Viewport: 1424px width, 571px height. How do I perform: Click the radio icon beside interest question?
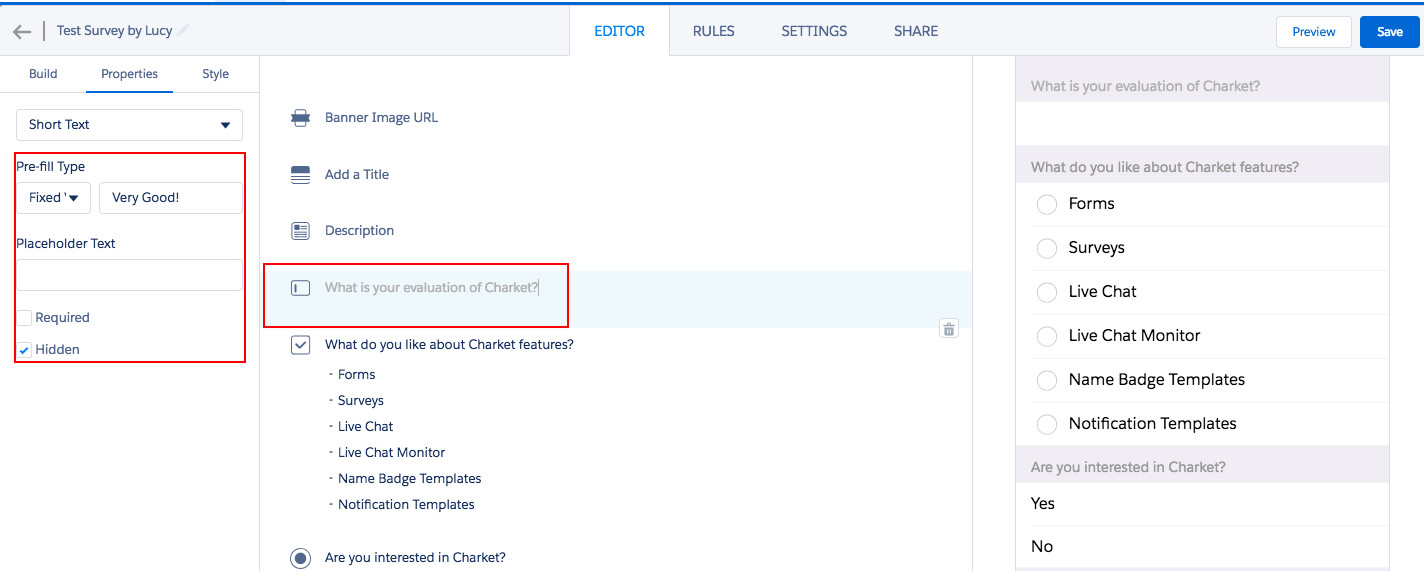300,558
